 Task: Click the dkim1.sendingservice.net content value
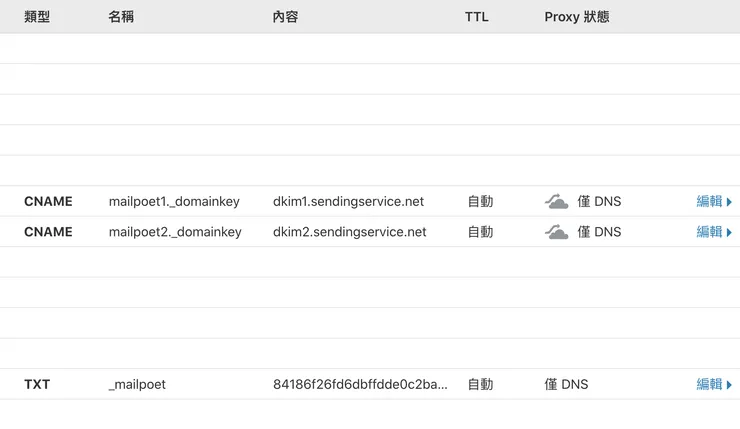(348, 202)
